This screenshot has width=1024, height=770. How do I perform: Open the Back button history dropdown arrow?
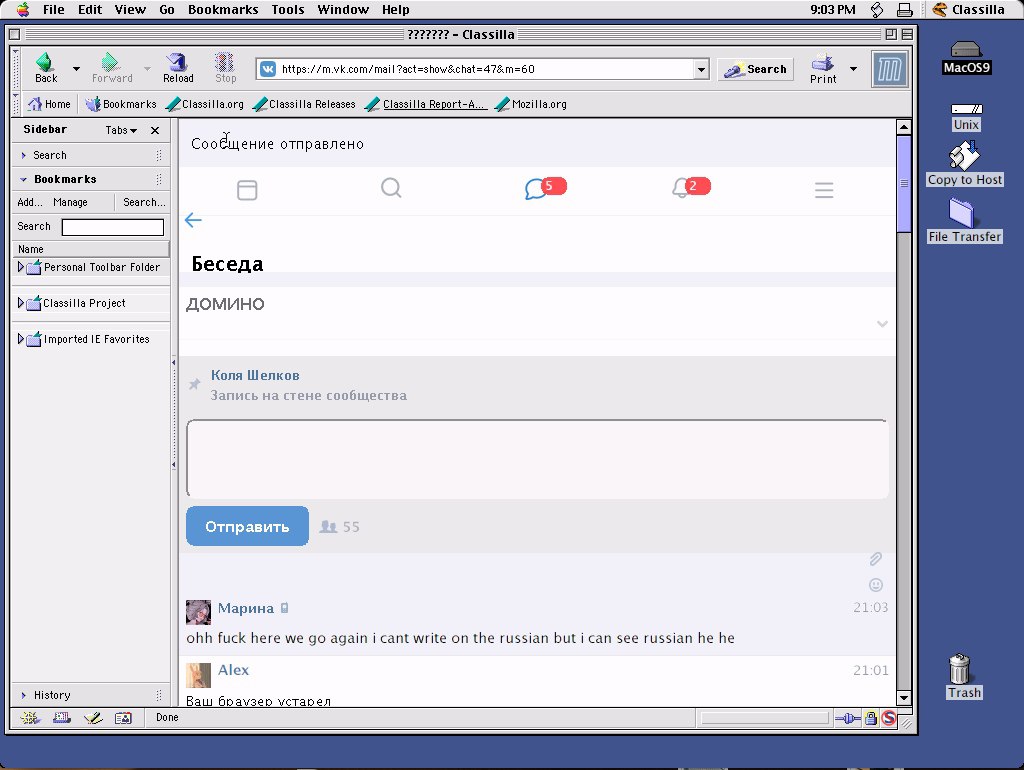(x=76, y=69)
